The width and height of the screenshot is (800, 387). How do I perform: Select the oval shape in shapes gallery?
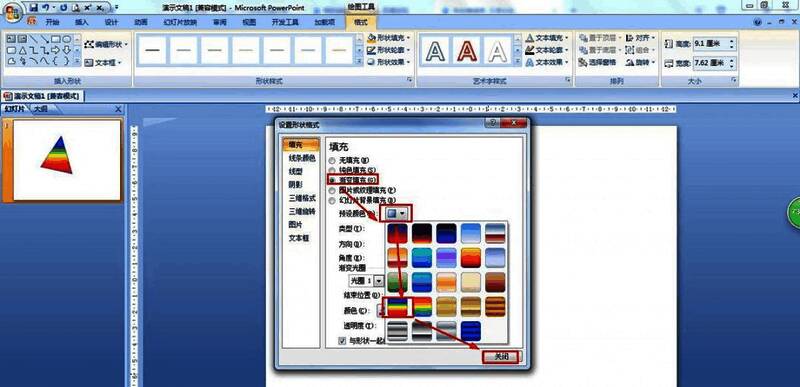tap(66, 39)
